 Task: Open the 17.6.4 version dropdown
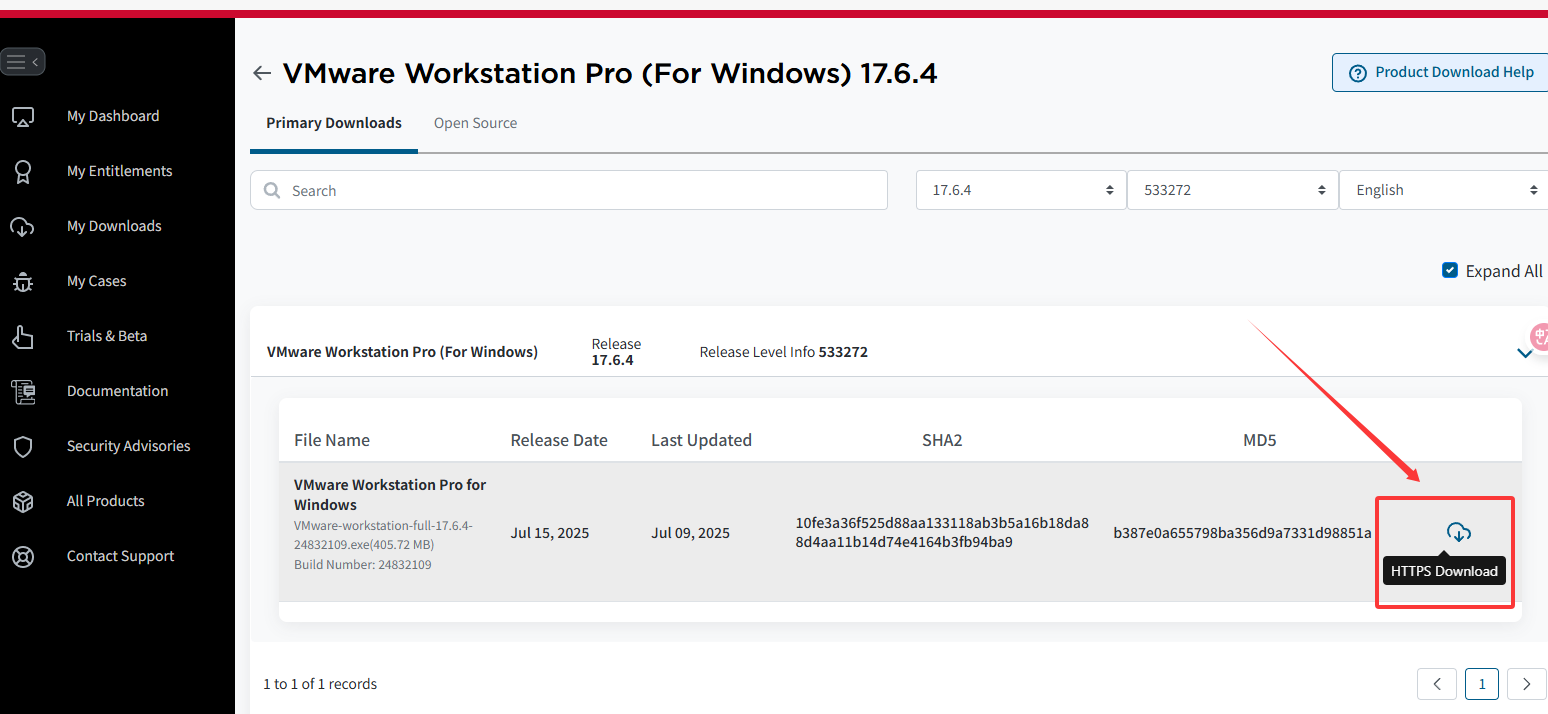pyautogui.click(x=1020, y=190)
